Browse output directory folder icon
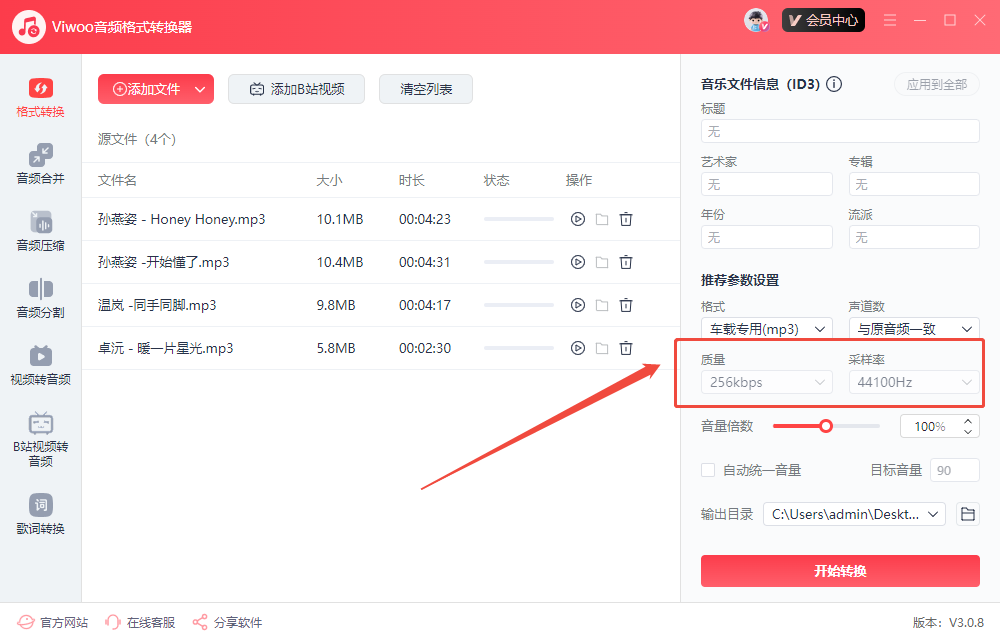The image size is (1000, 640). coord(967,514)
